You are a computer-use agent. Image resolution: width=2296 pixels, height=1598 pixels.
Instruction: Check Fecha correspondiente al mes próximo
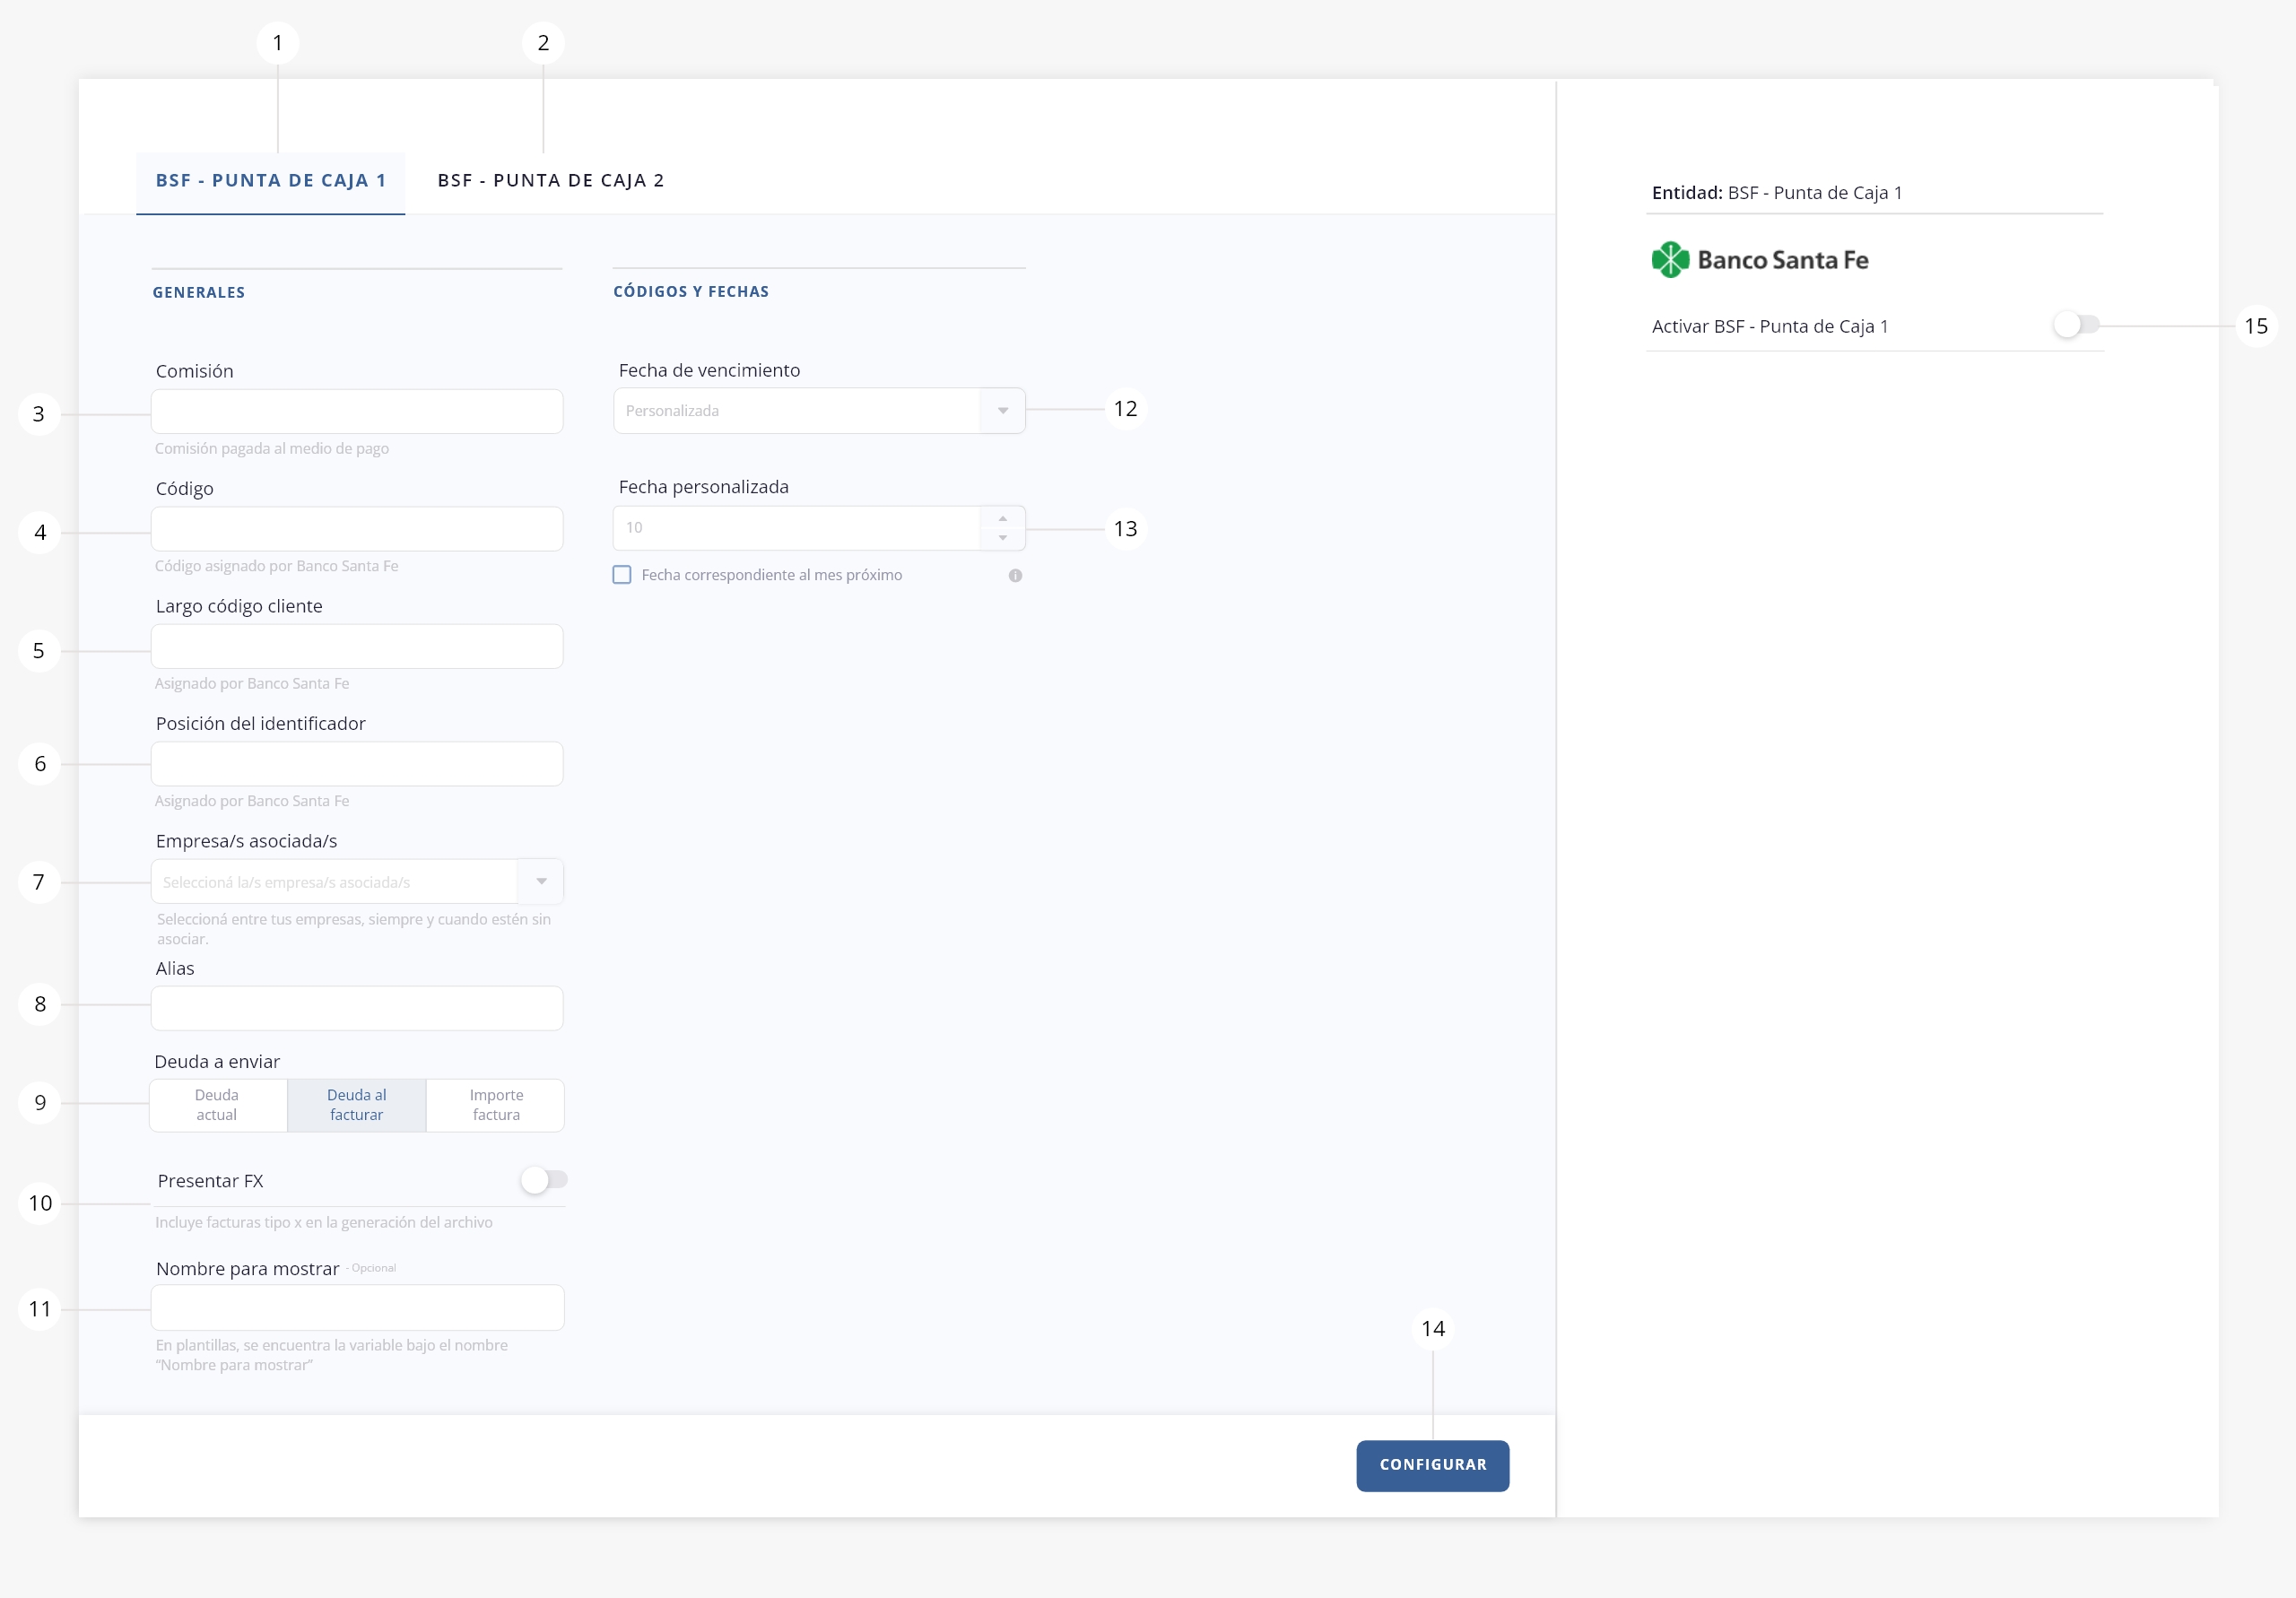[622, 575]
